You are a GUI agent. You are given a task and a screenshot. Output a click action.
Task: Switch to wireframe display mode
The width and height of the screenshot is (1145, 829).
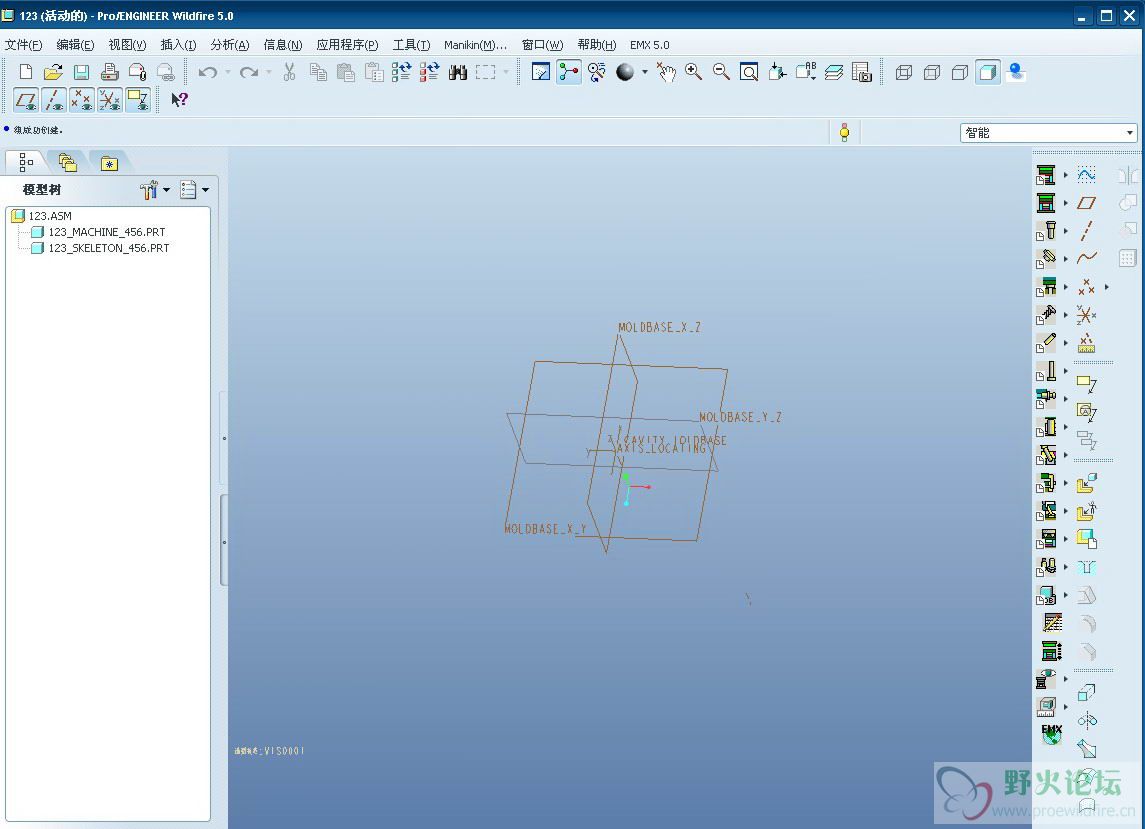point(903,72)
